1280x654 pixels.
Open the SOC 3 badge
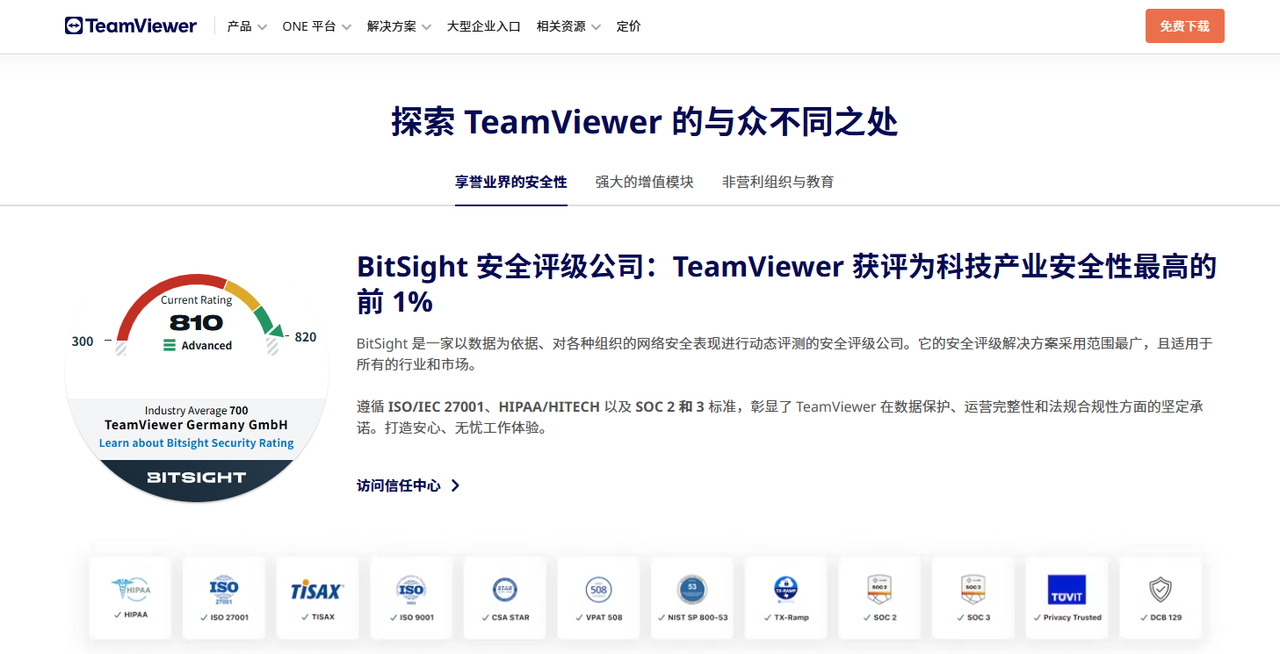[973, 598]
